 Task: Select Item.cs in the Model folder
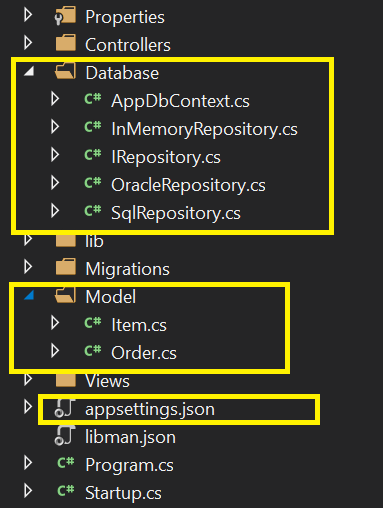click(139, 325)
